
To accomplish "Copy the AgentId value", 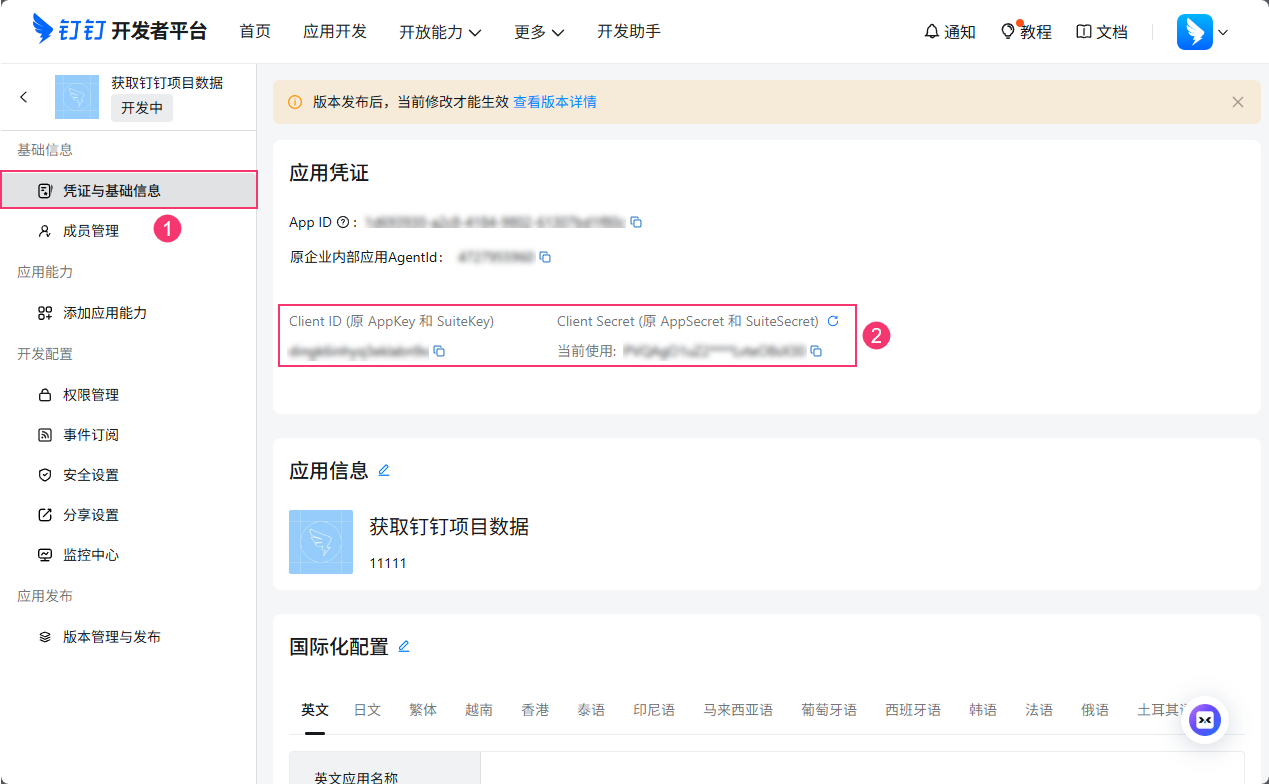I will [x=545, y=257].
